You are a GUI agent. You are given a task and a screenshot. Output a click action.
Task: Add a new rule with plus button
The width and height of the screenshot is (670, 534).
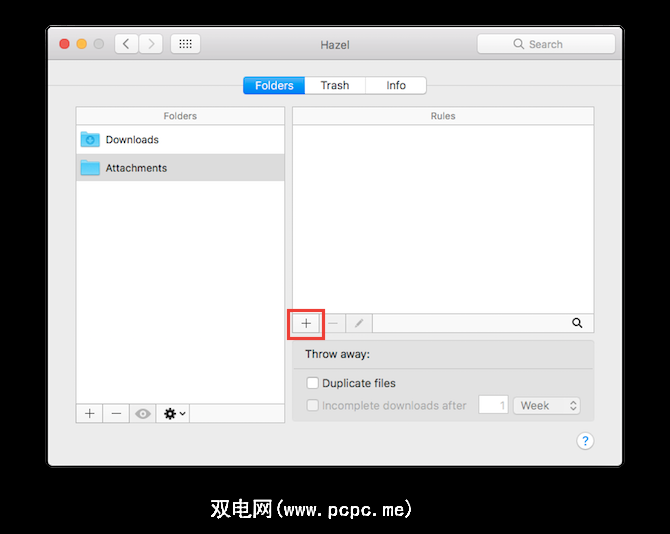306,323
